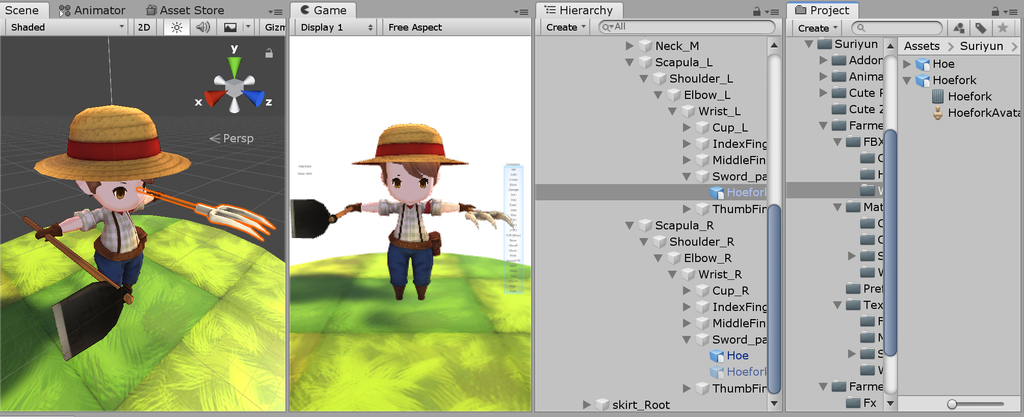
Task: Expand the Cup_L node
Action: (686, 127)
